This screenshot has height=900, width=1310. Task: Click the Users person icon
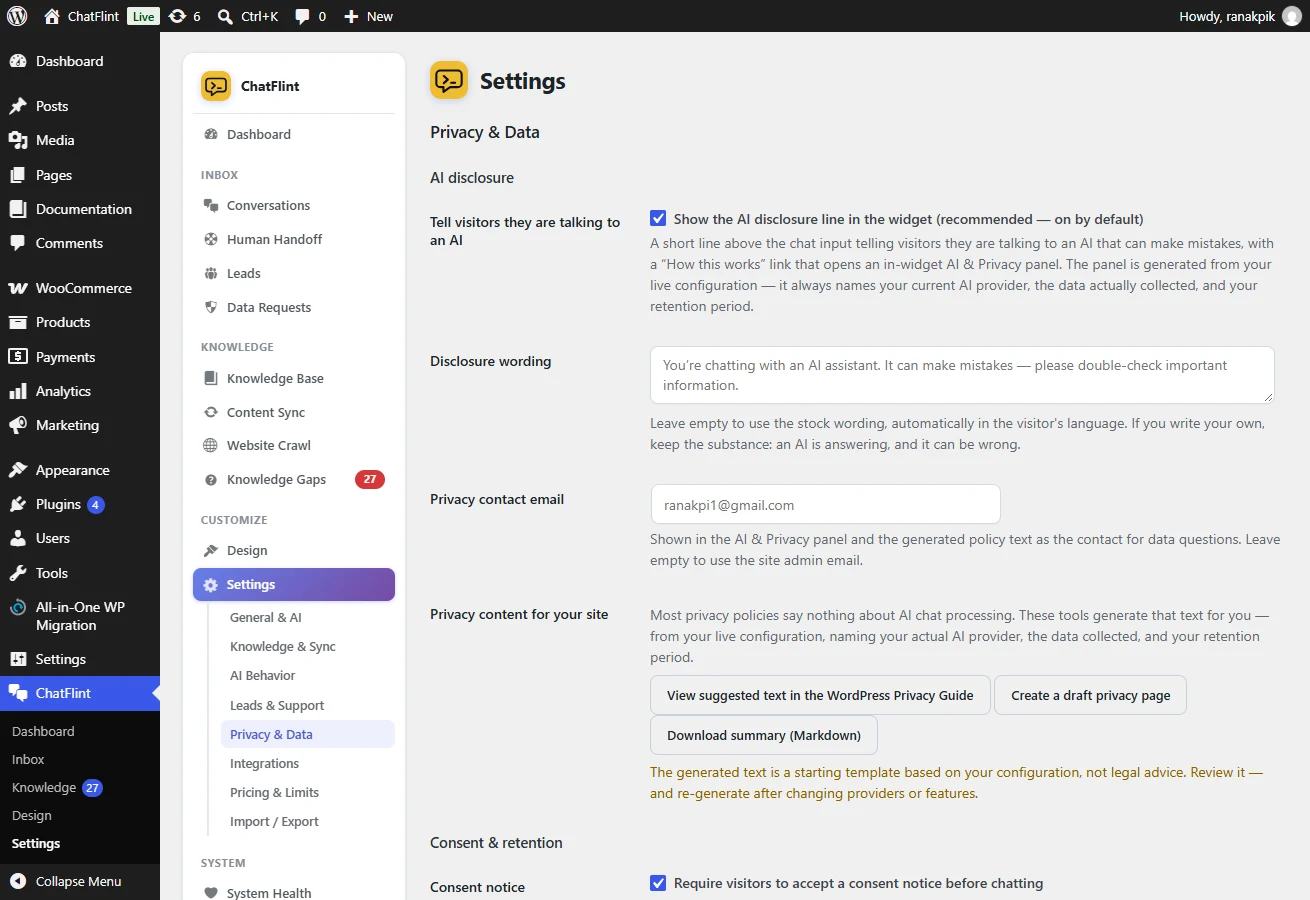click(x=18, y=538)
